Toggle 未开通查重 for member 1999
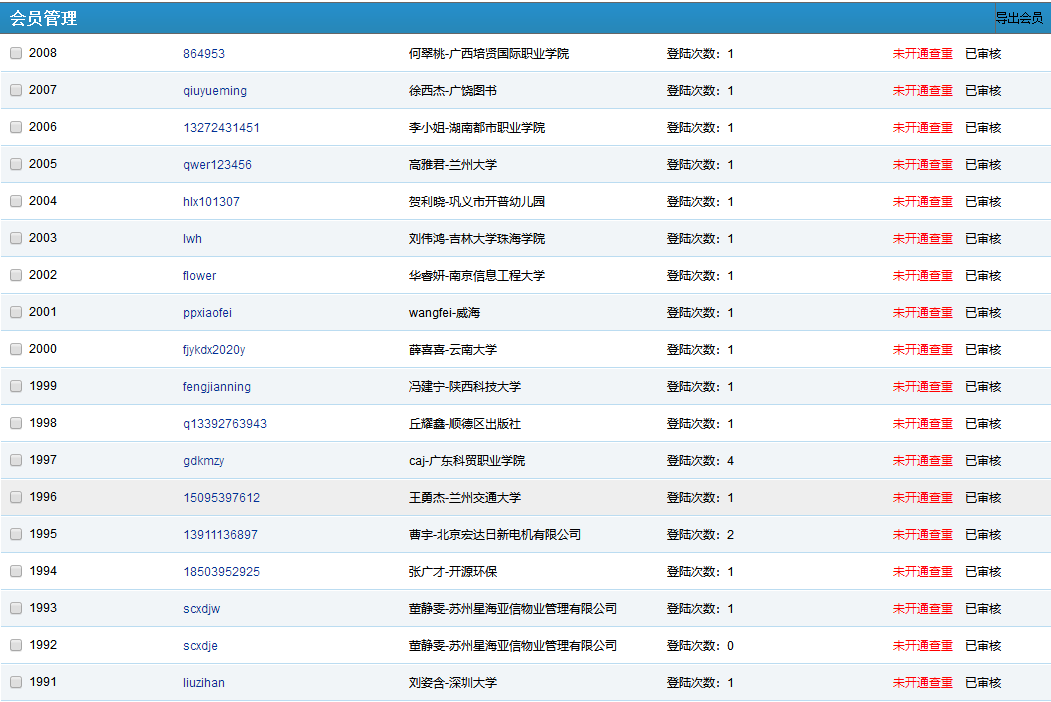 tap(922, 387)
